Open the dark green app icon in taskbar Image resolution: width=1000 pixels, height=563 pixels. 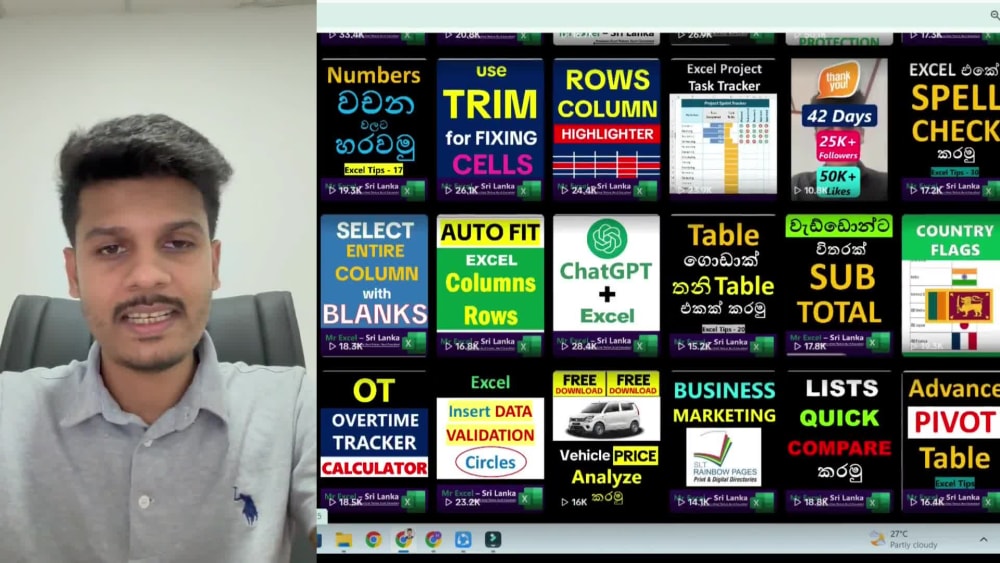[492, 540]
